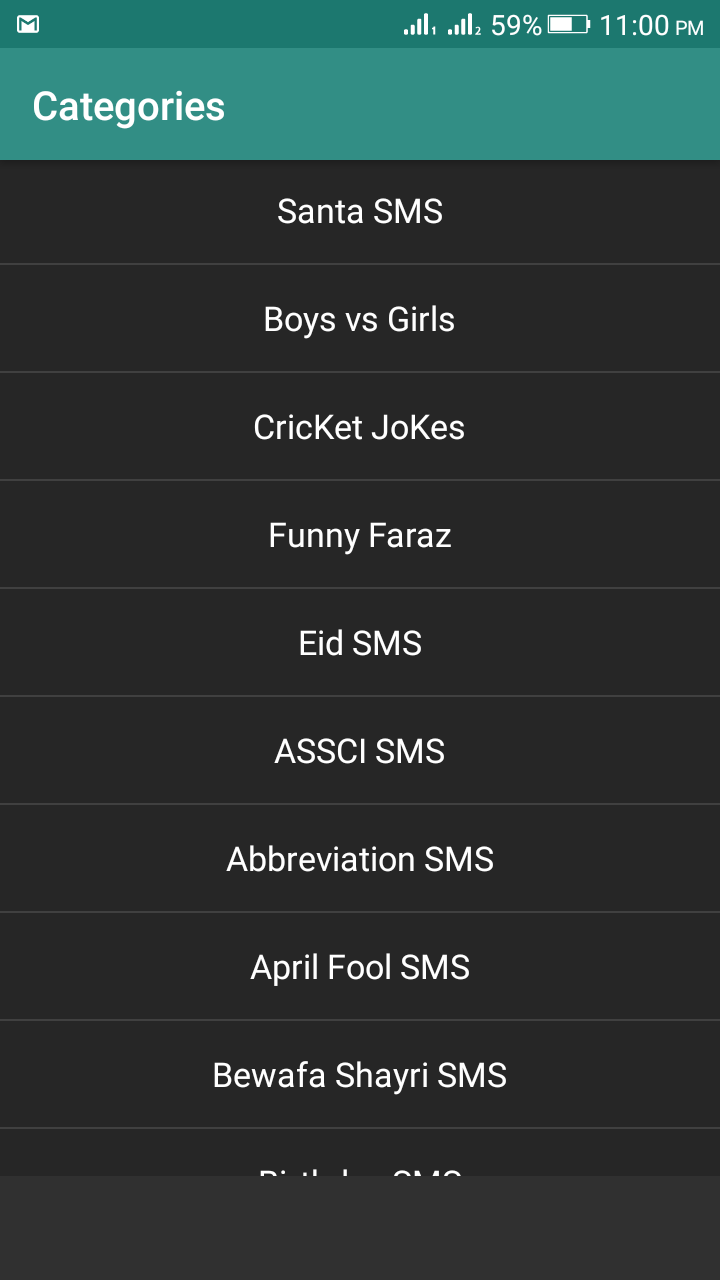
Task: Select the Boys vs Girls category
Action: (x=360, y=320)
